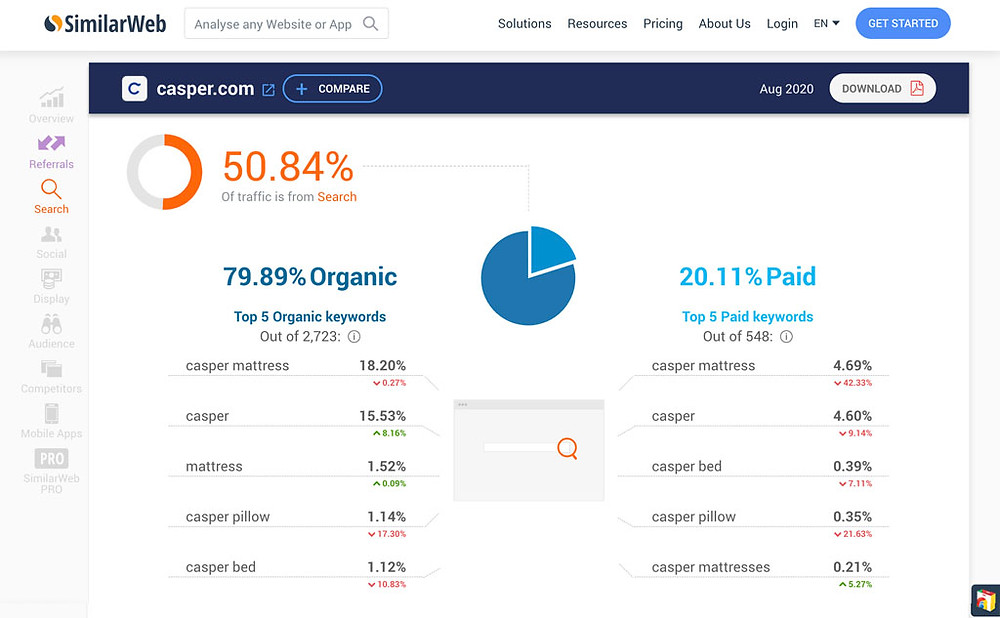Click the casper.com favicon logo

[x=135, y=89]
